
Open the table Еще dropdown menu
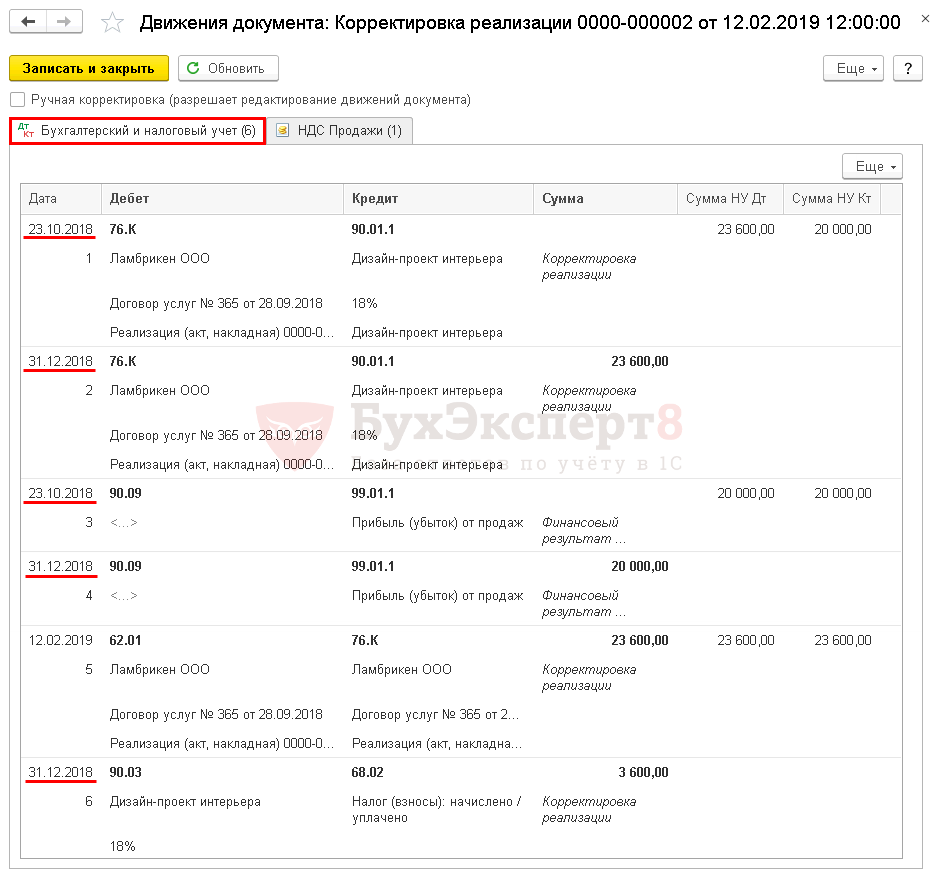pyautogui.click(x=872, y=166)
